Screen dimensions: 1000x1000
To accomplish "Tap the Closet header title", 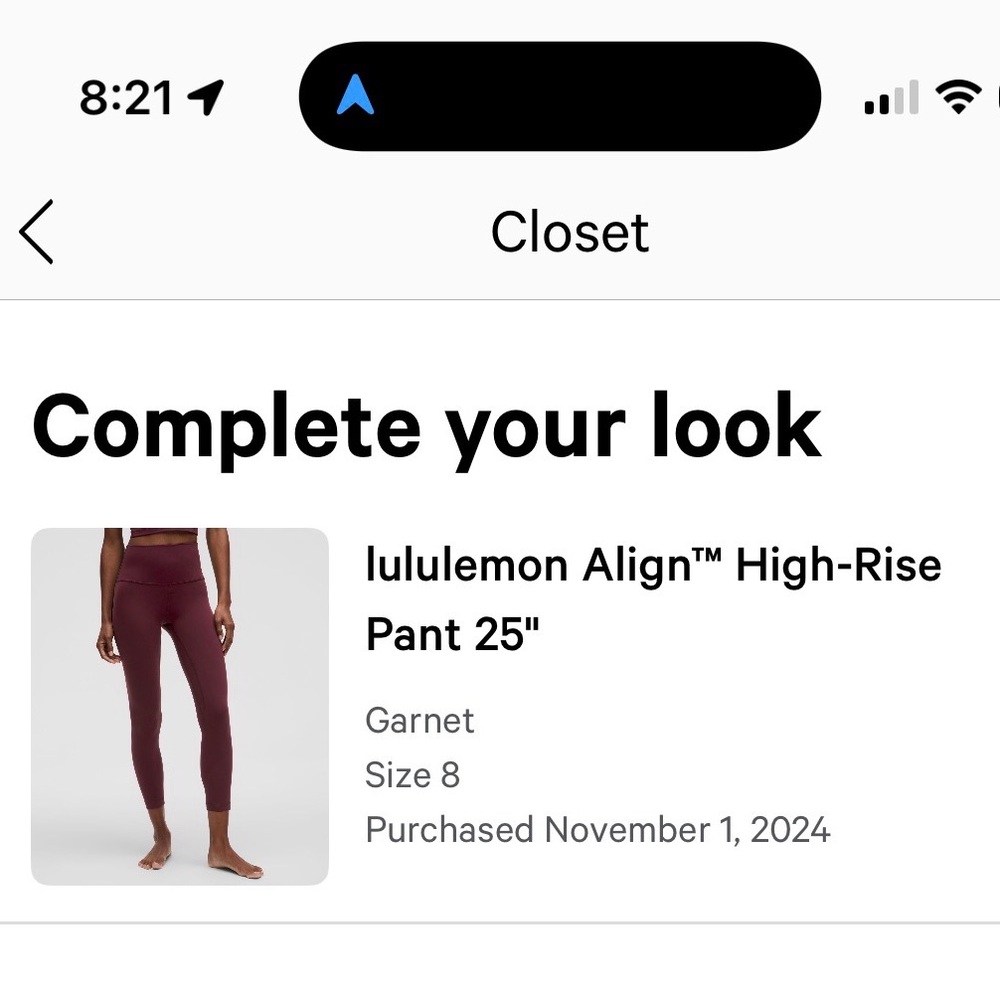I will point(569,232).
